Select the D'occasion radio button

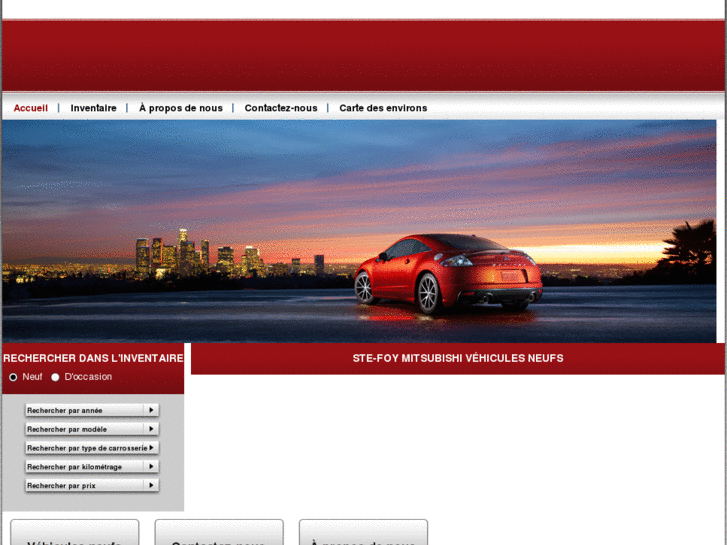tap(55, 377)
